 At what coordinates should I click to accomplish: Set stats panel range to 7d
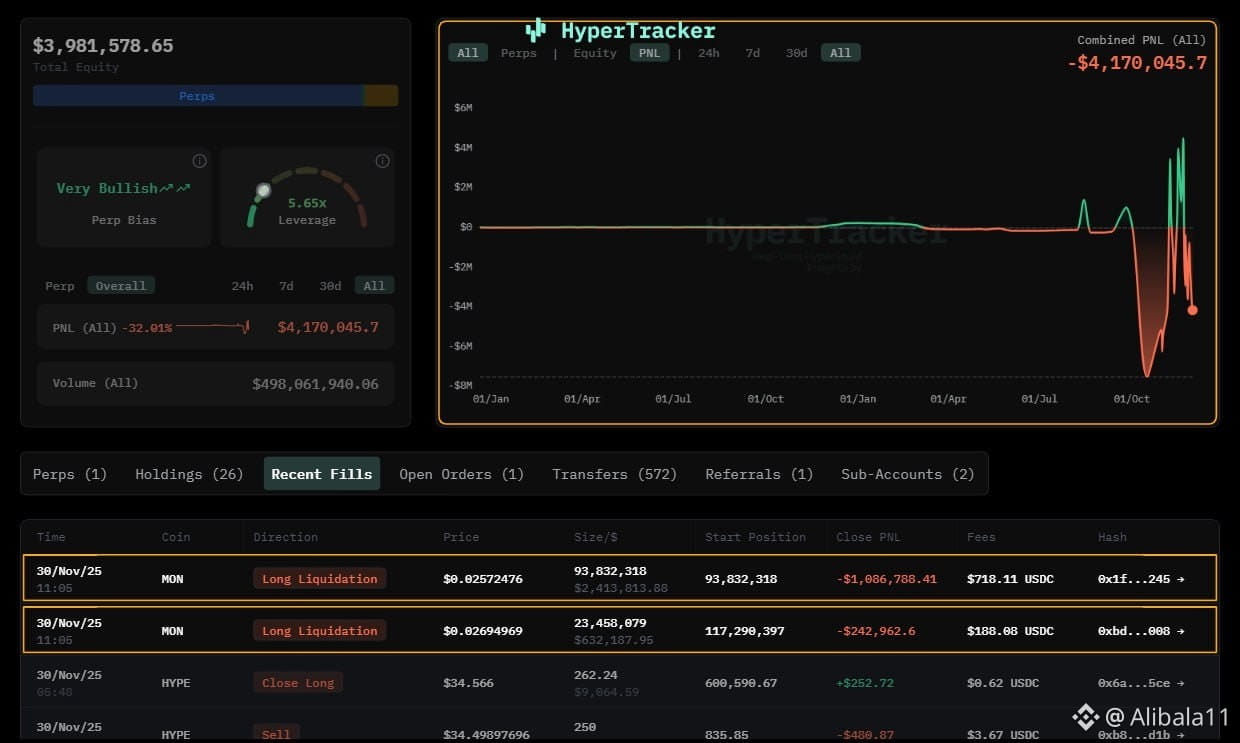[x=286, y=286]
